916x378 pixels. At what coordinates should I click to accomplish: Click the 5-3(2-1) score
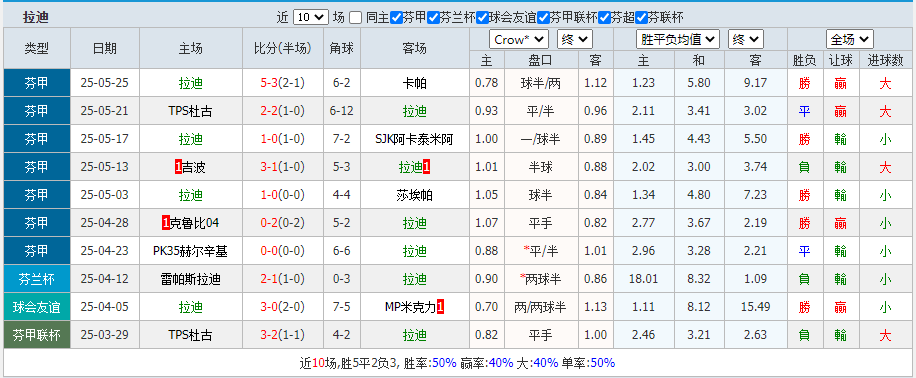tap(283, 83)
